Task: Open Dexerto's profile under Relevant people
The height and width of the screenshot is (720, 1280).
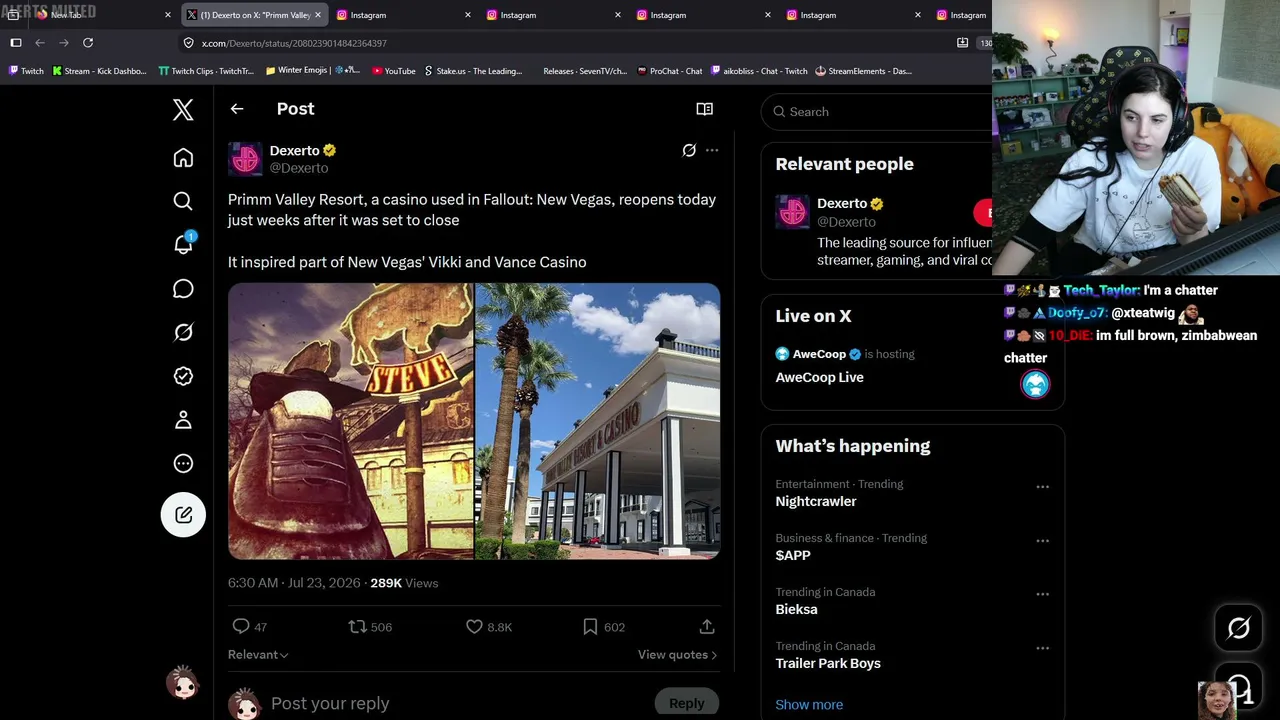Action: click(842, 203)
